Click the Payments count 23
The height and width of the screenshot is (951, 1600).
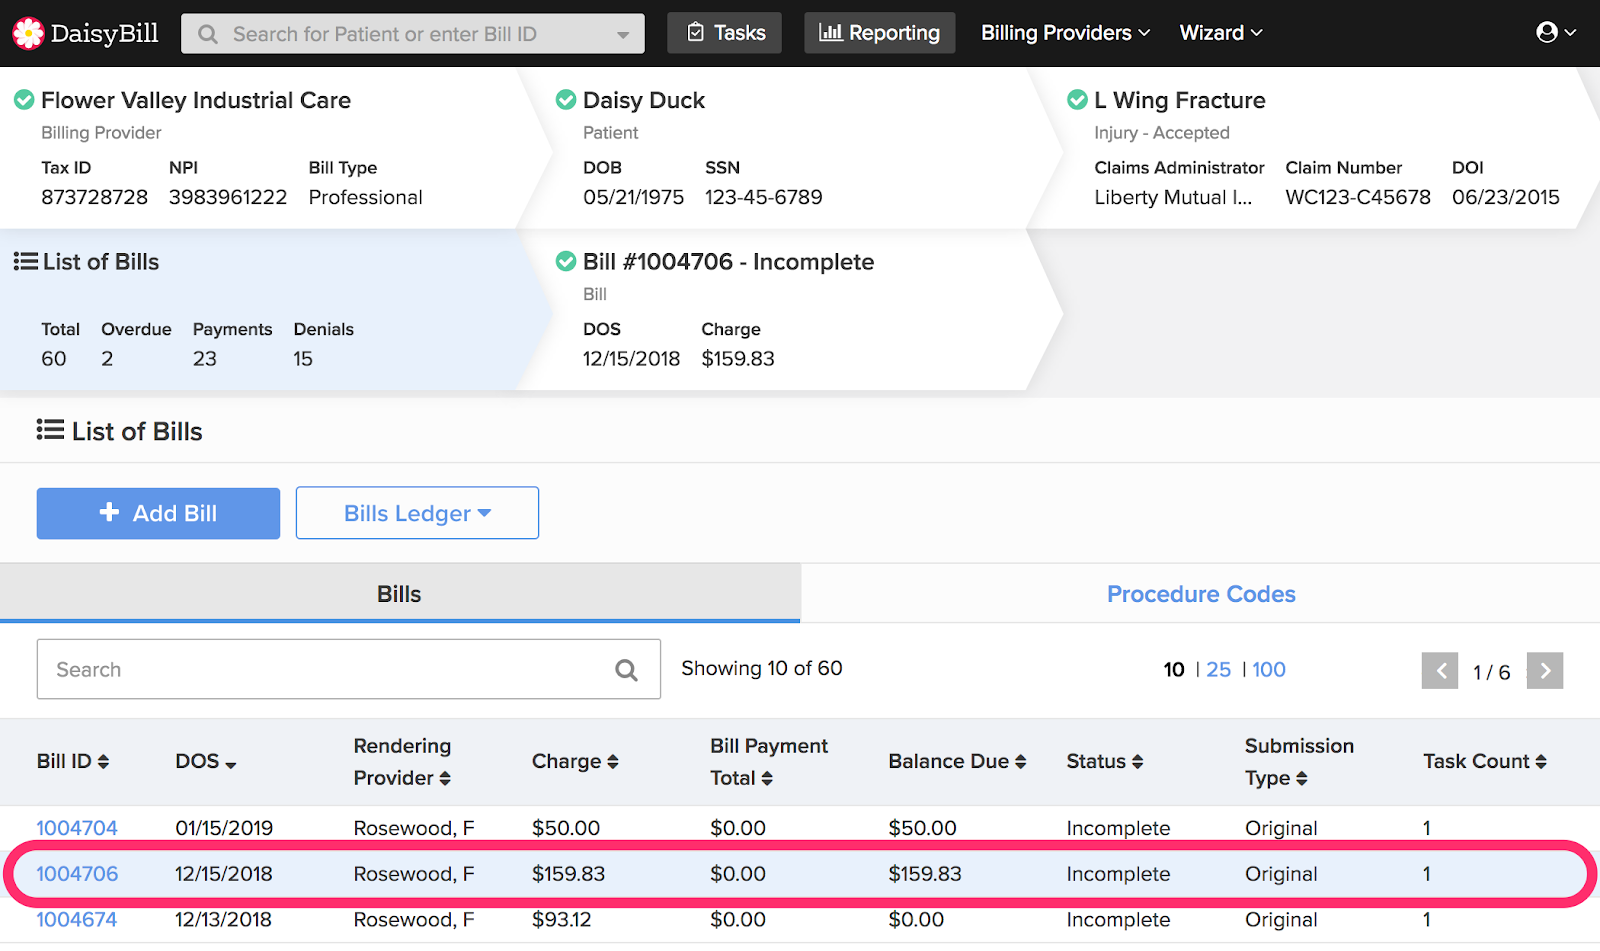coord(205,358)
